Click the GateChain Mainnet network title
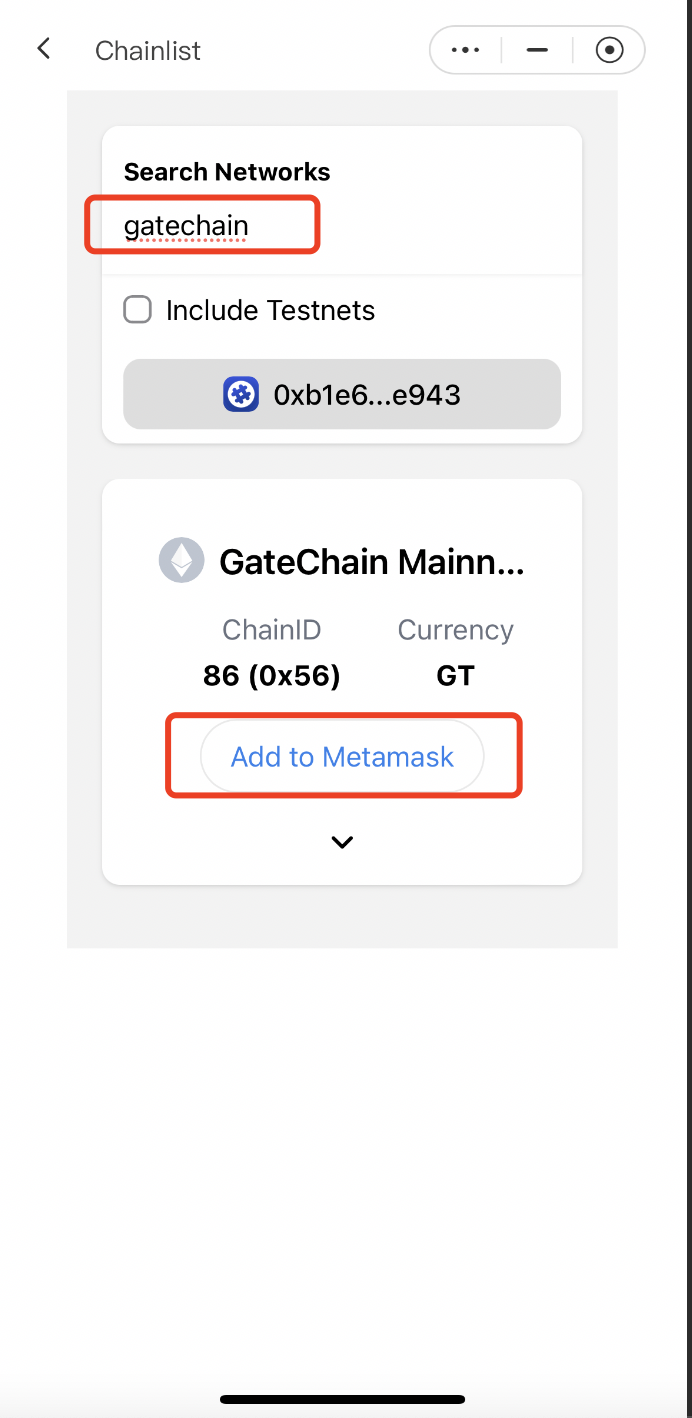This screenshot has width=692, height=1418. [371, 562]
